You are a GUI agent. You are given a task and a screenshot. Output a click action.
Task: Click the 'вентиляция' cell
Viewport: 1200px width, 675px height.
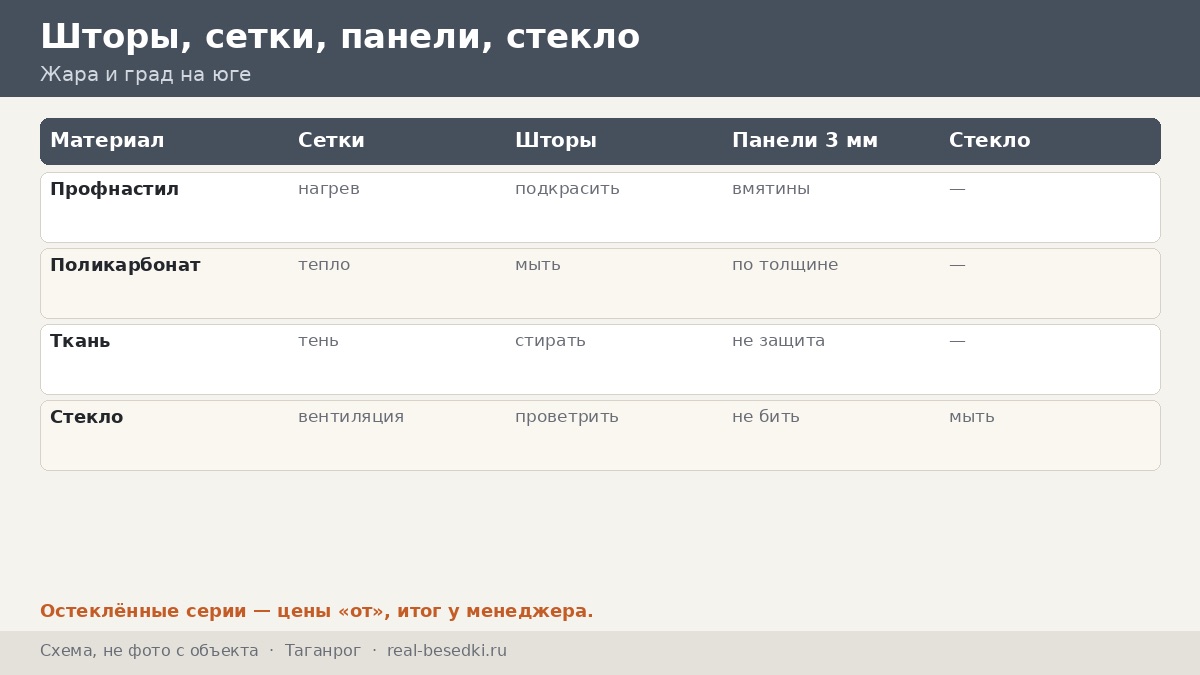[351, 417]
